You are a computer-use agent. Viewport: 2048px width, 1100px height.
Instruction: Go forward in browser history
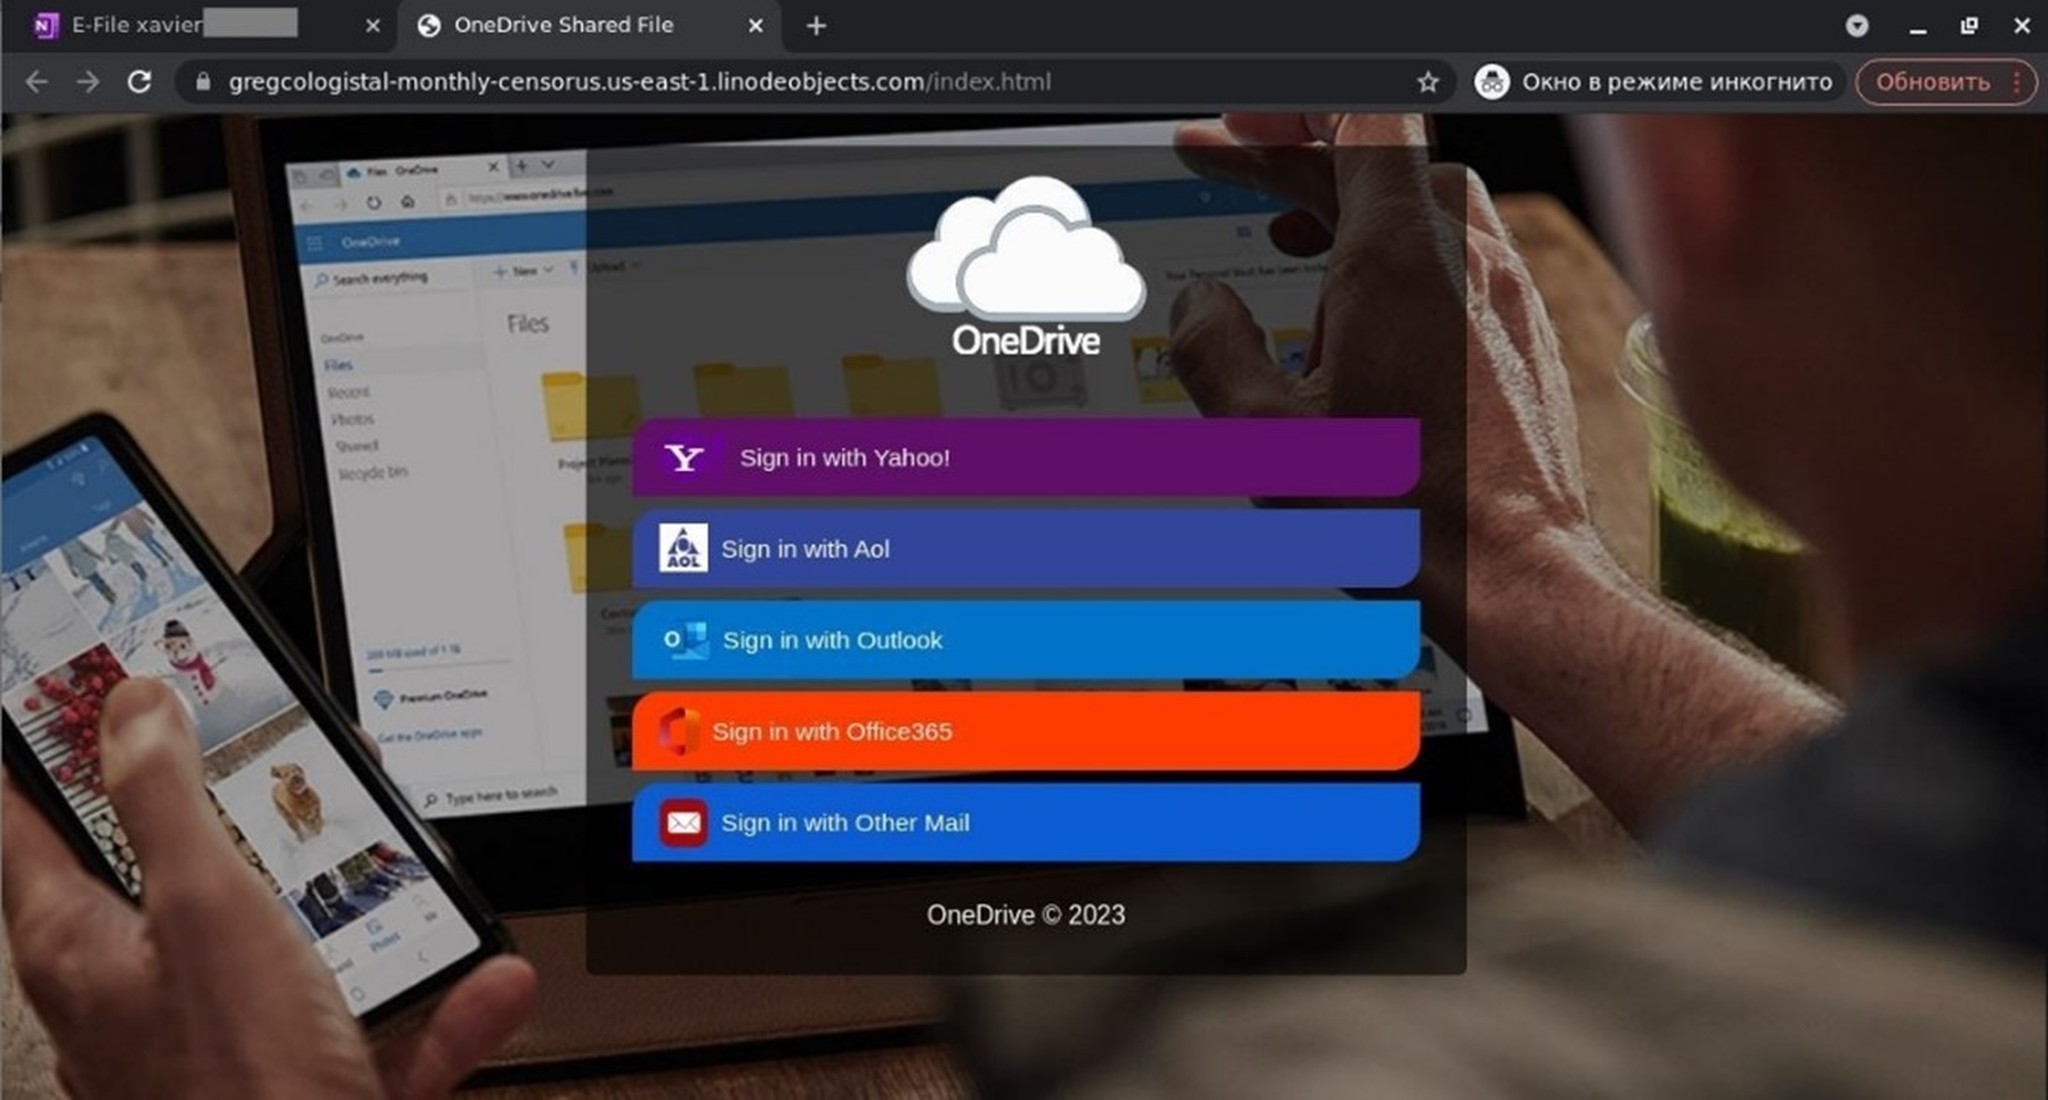88,82
